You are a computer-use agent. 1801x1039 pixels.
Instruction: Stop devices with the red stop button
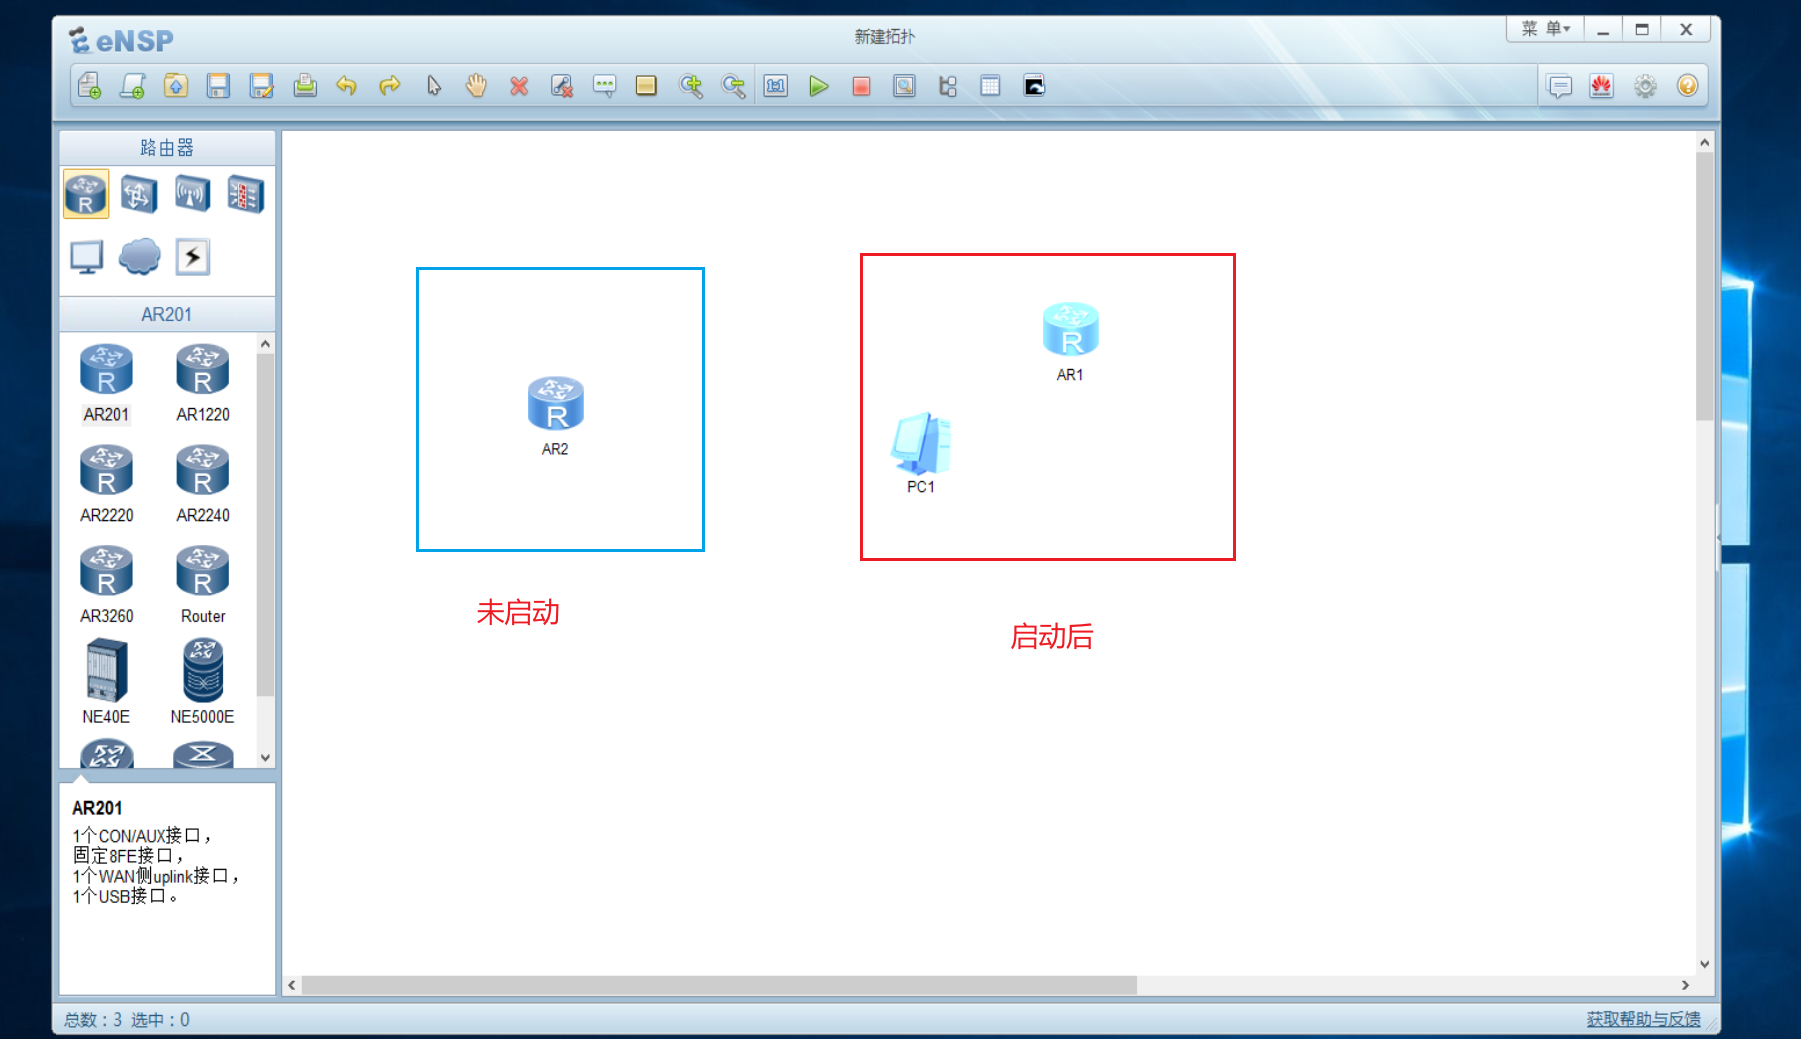[861, 86]
